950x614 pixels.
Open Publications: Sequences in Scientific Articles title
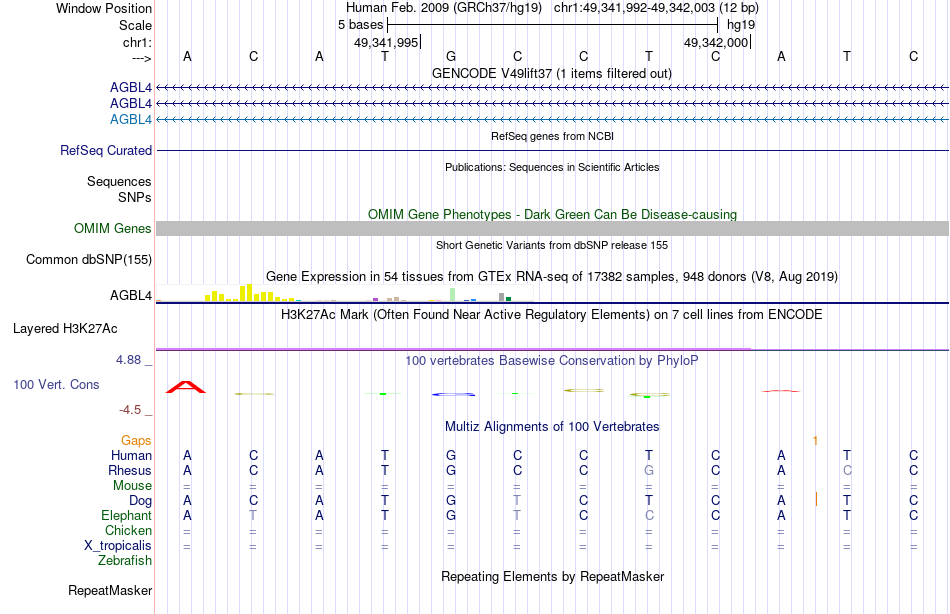click(x=552, y=167)
